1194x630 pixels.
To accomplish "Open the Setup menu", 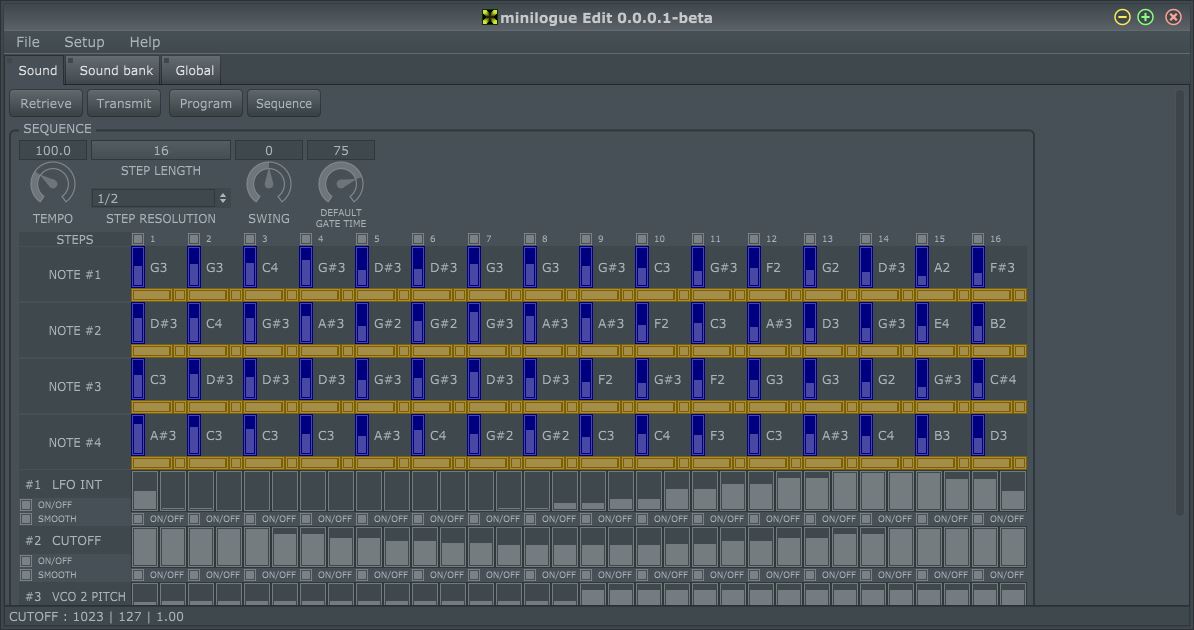I will (84, 42).
